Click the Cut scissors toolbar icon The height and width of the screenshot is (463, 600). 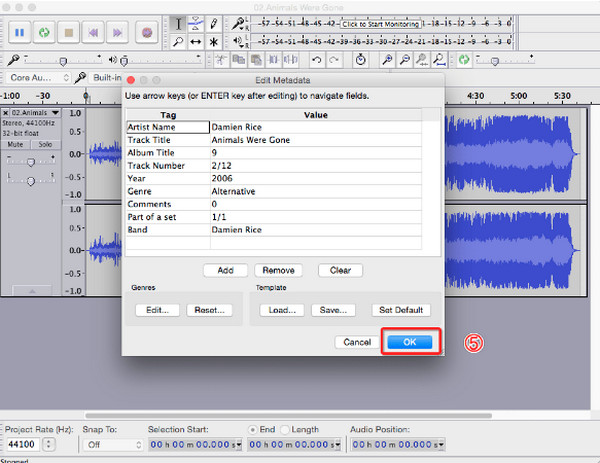221,60
